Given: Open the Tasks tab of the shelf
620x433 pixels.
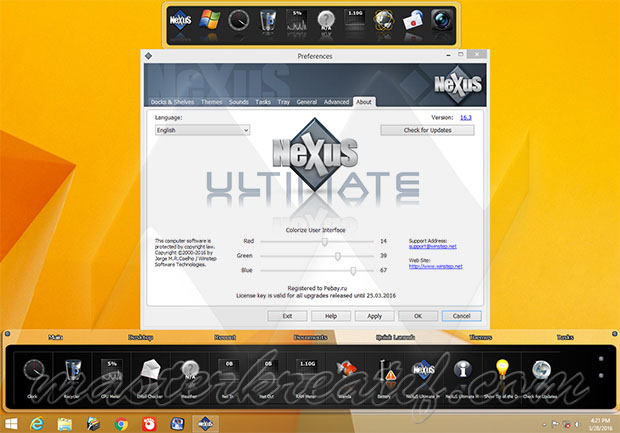Looking at the screenshot, I should 565,337.
